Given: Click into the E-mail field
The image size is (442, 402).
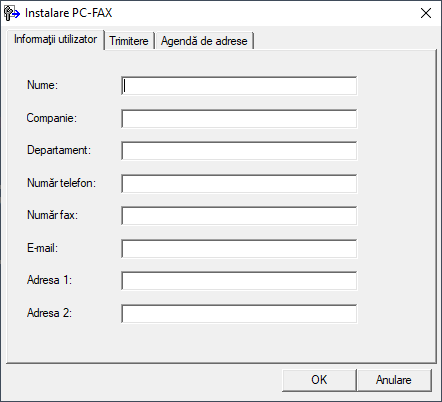Looking at the screenshot, I should click(x=239, y=248).
